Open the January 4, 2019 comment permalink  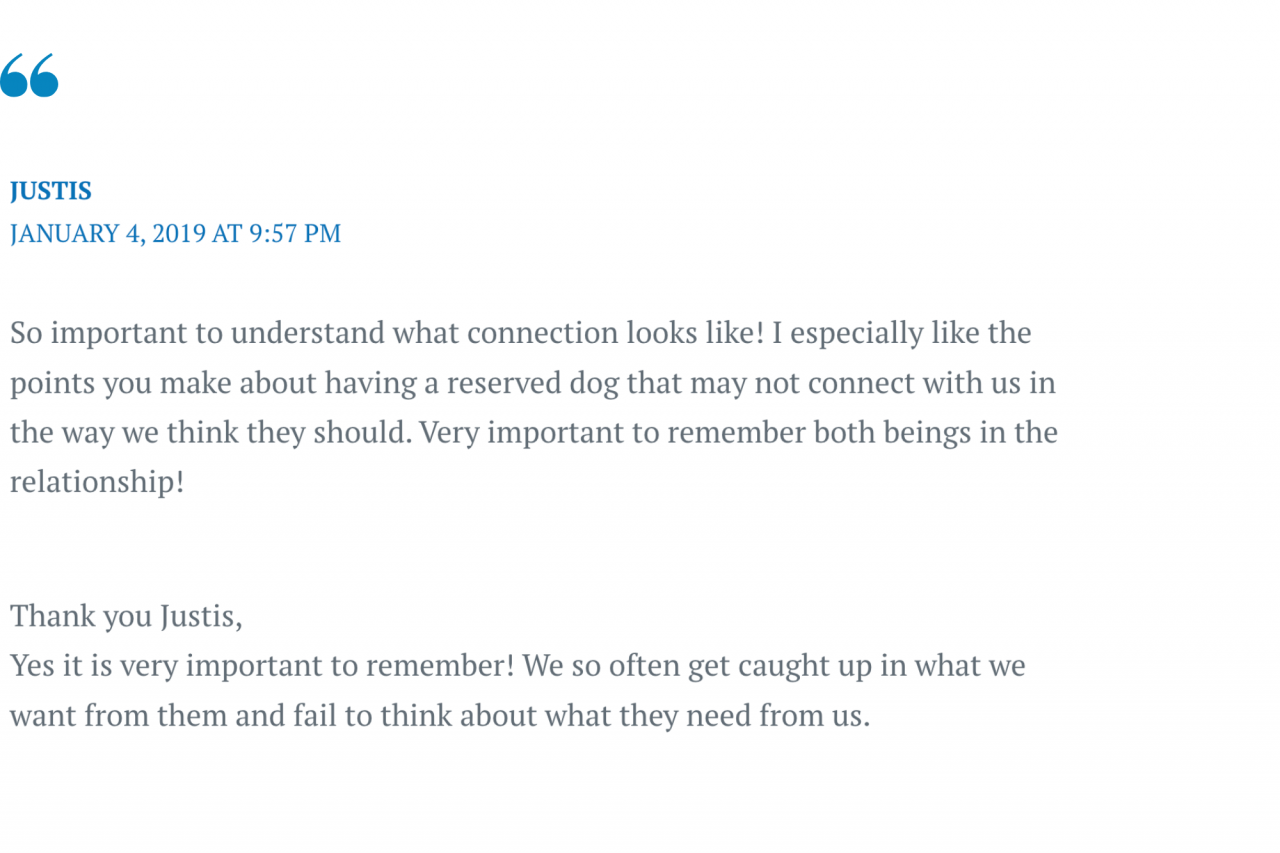click(175, 234)
